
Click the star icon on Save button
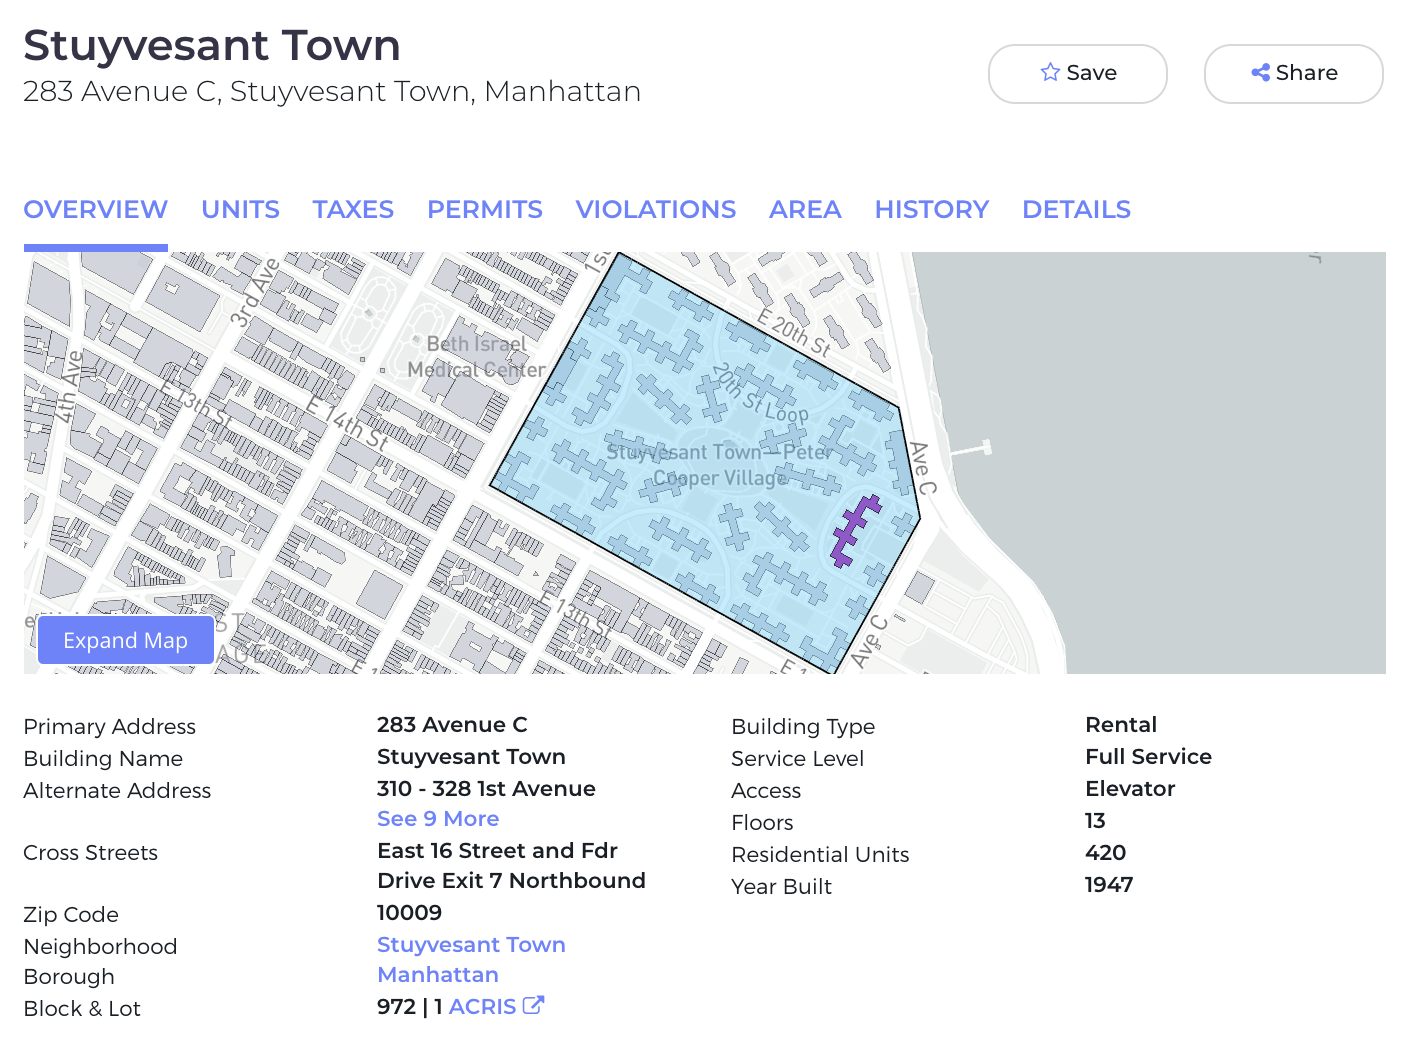click(x=1049, y=73)
